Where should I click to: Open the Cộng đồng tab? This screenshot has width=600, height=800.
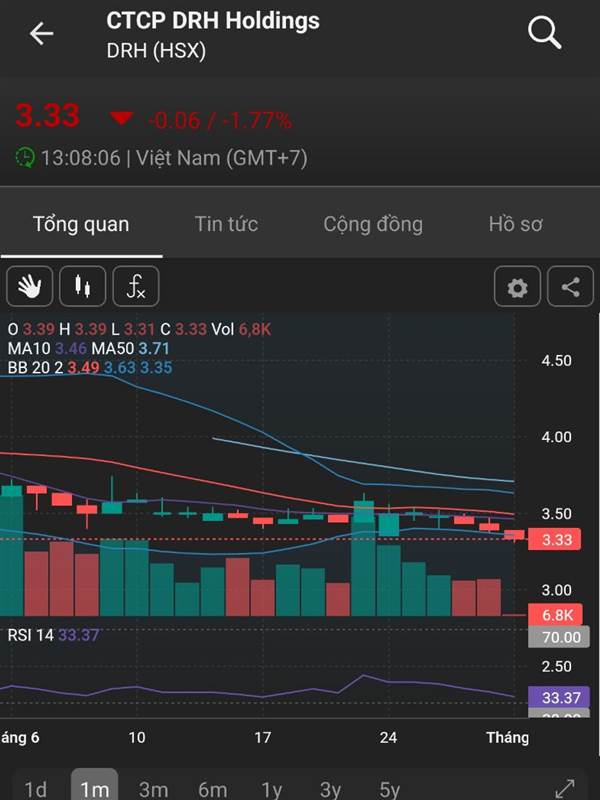click(x=373, y=224)
